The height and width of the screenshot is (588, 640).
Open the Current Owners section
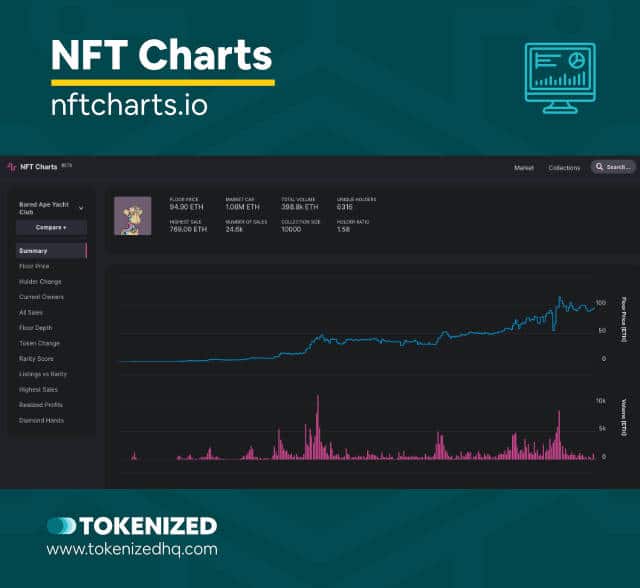[41, 297]
